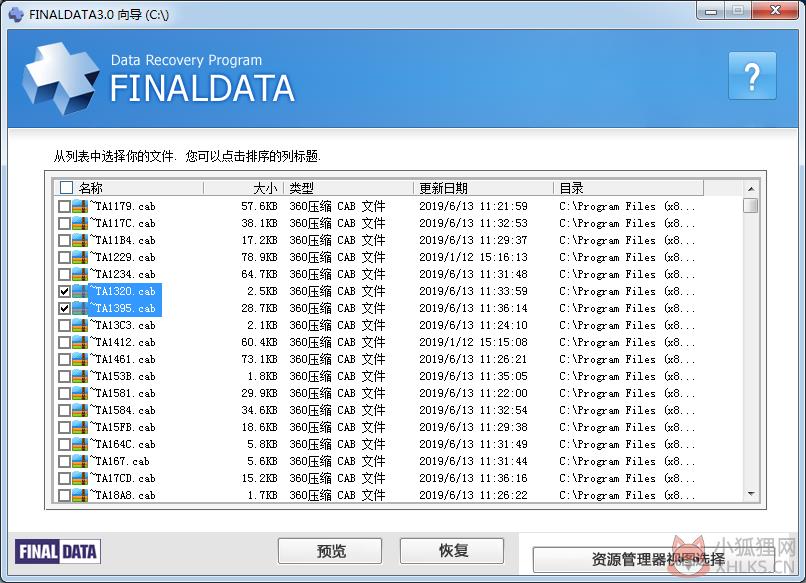Uncheck the box for ~TA1395.cab
This screenshot has height=583, width=806.
(64, 308)
